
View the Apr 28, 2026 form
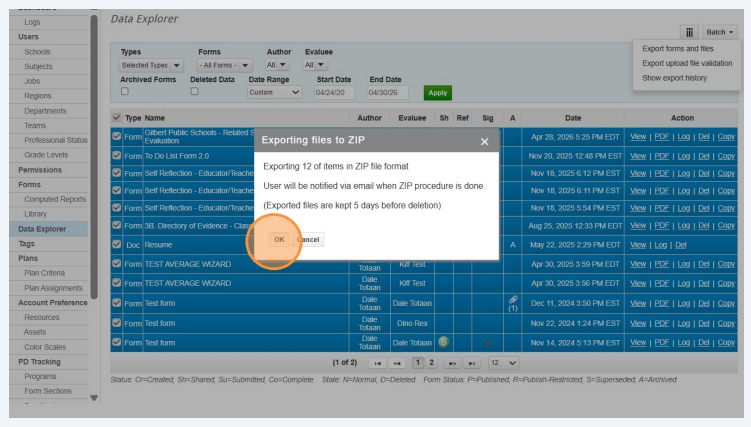coord(638,137)
